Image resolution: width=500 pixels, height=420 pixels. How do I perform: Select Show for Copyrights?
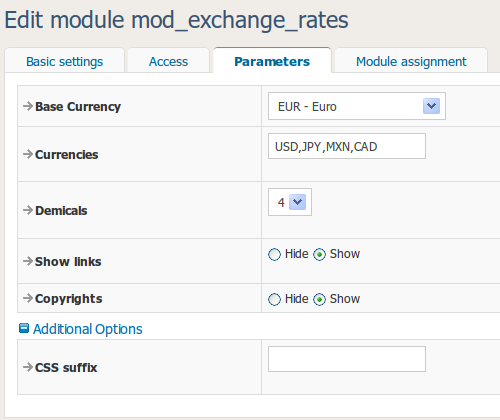pyautogui.click(x=319, y=299)
